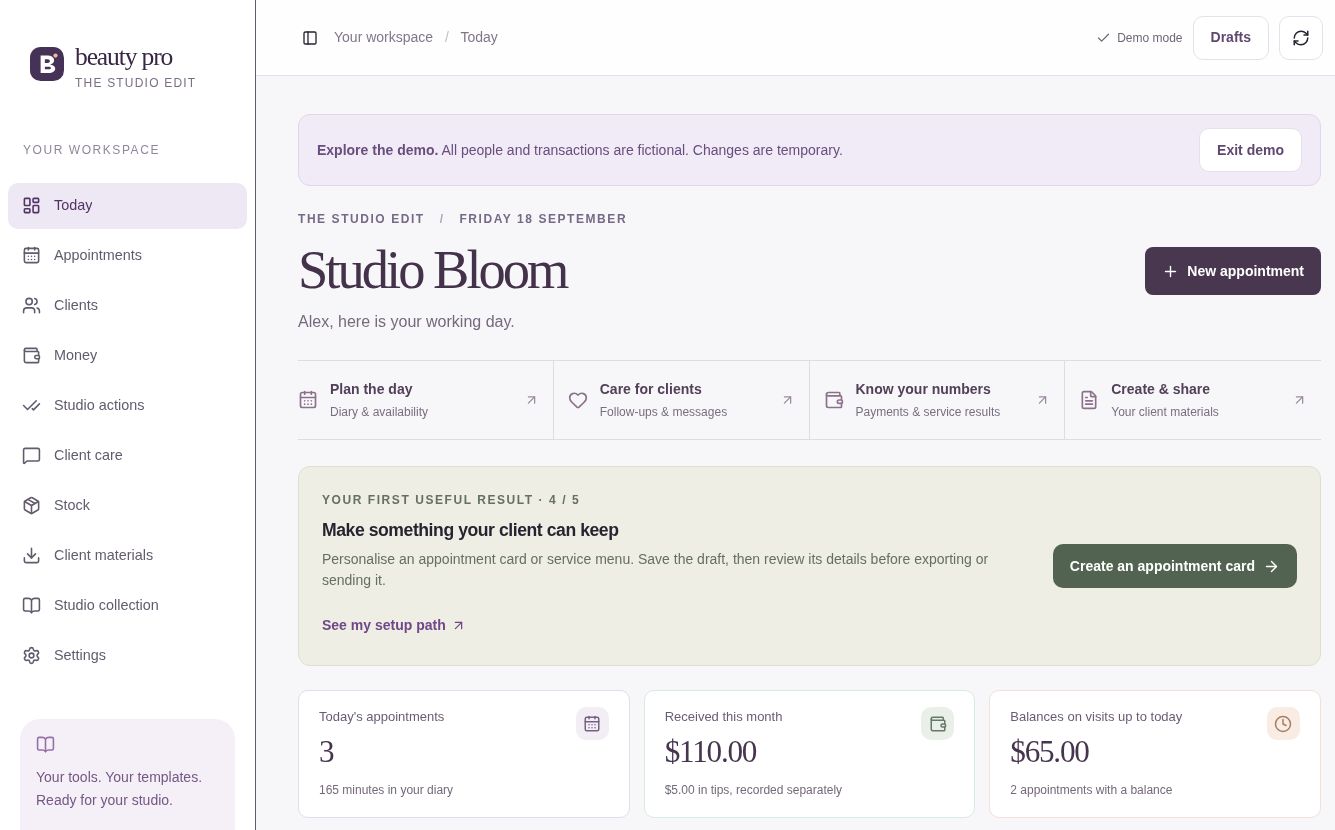
Task: Toggle the sidebar panel icon
Action: (310, 38)
